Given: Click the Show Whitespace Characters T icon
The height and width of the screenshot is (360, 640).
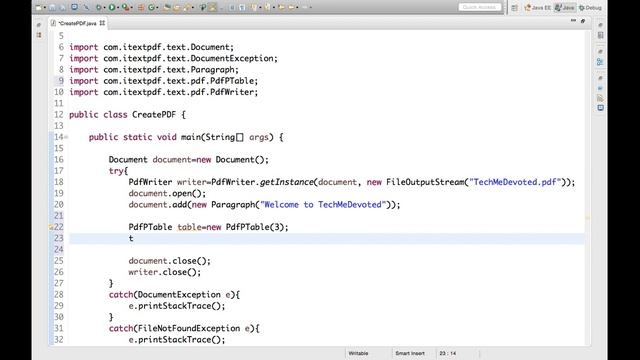Looking at the screenshot, I should (x=242, y=7).
